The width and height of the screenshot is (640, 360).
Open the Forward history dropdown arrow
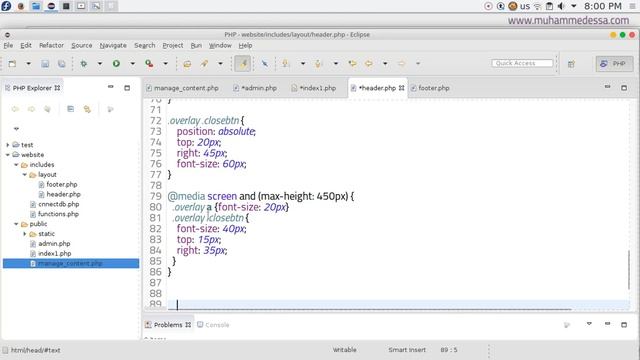coord(418,64)
